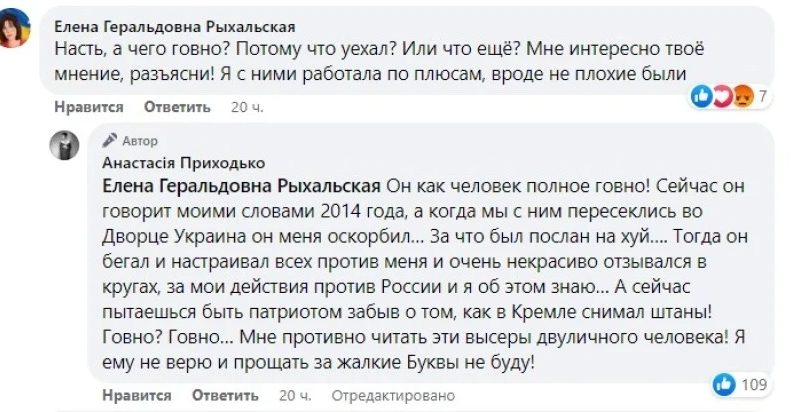Open the reaction count 7 list
The height and width of the screenshot is (412, 800).
tap(762, 96)
